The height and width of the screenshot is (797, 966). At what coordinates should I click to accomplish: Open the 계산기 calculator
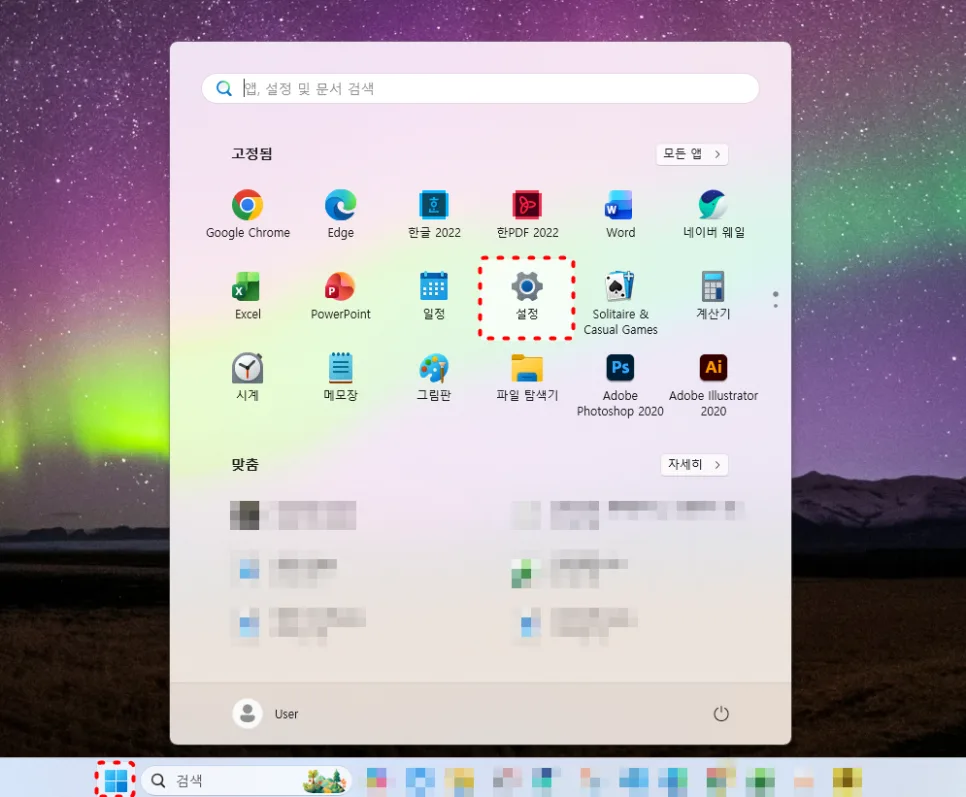713,286
